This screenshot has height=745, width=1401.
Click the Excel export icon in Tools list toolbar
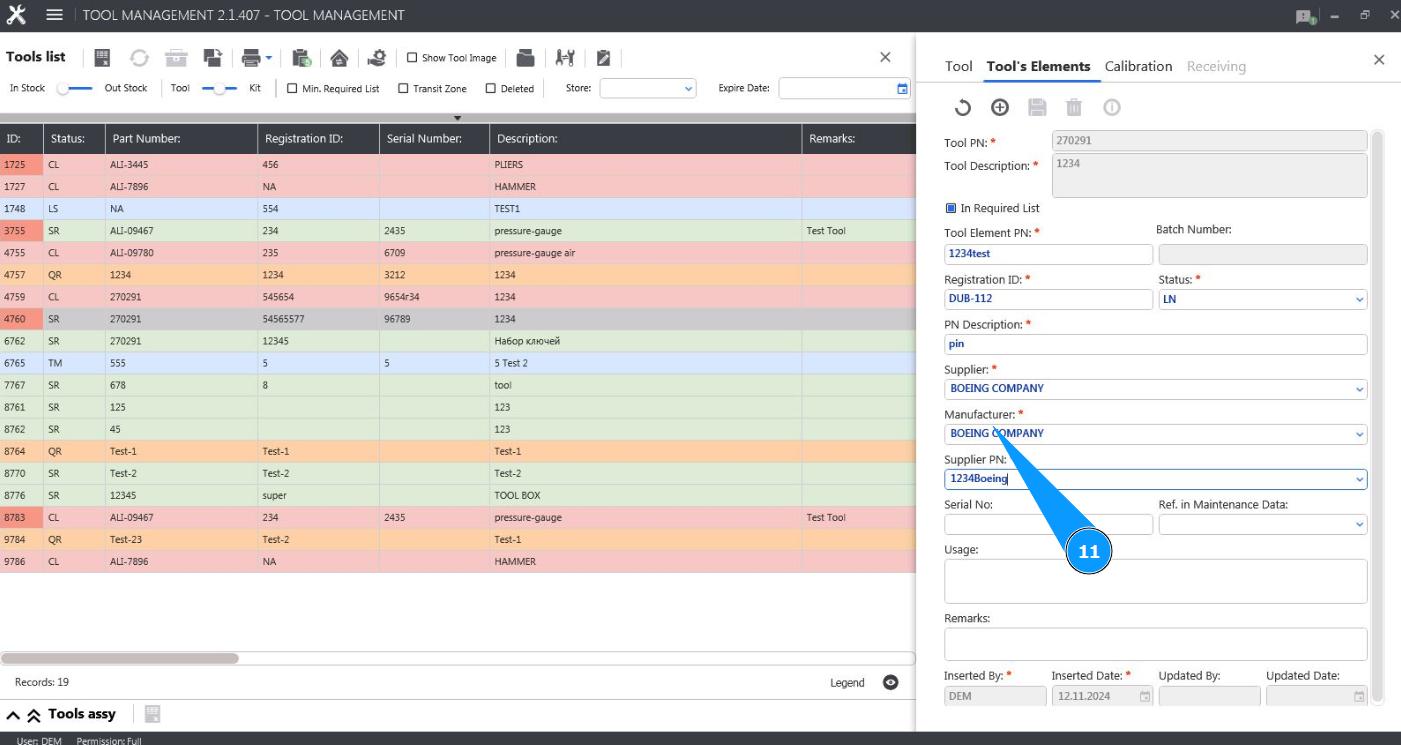[x=102, y=58]
